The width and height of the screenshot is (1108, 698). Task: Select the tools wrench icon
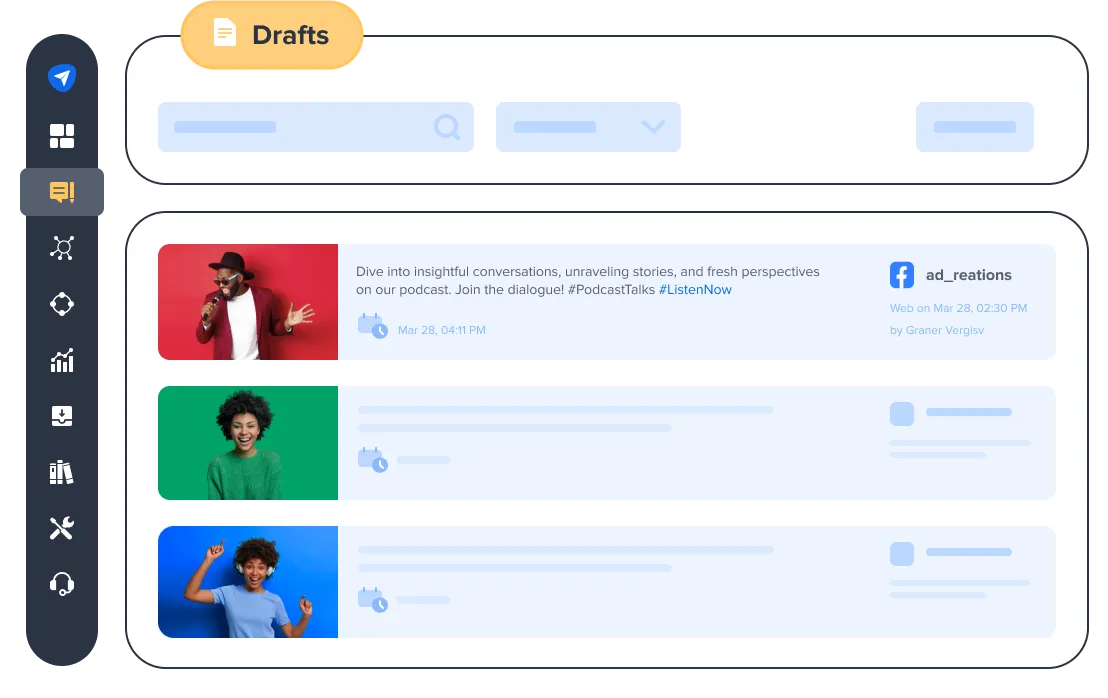(62, 528)
